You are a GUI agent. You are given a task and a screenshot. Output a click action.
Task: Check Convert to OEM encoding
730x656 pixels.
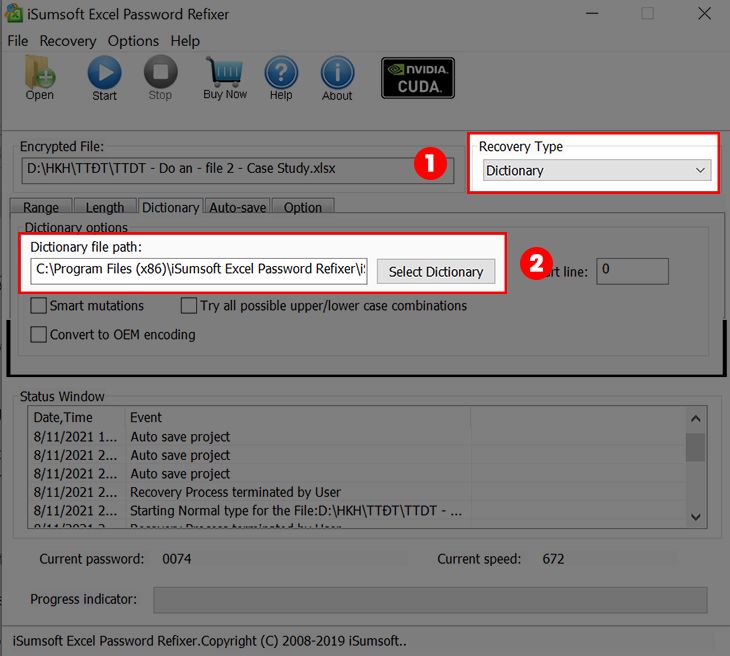pyautogui.click(x=39, y=335)
